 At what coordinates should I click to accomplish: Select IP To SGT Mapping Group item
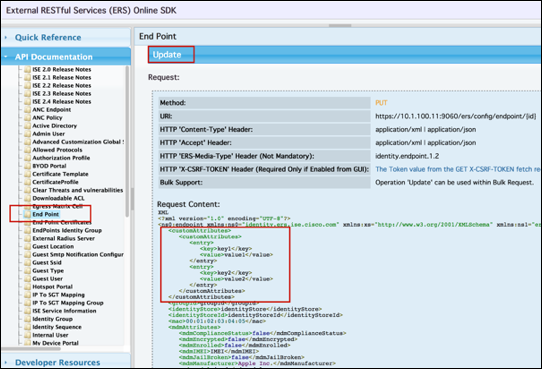tap(68, 303)
